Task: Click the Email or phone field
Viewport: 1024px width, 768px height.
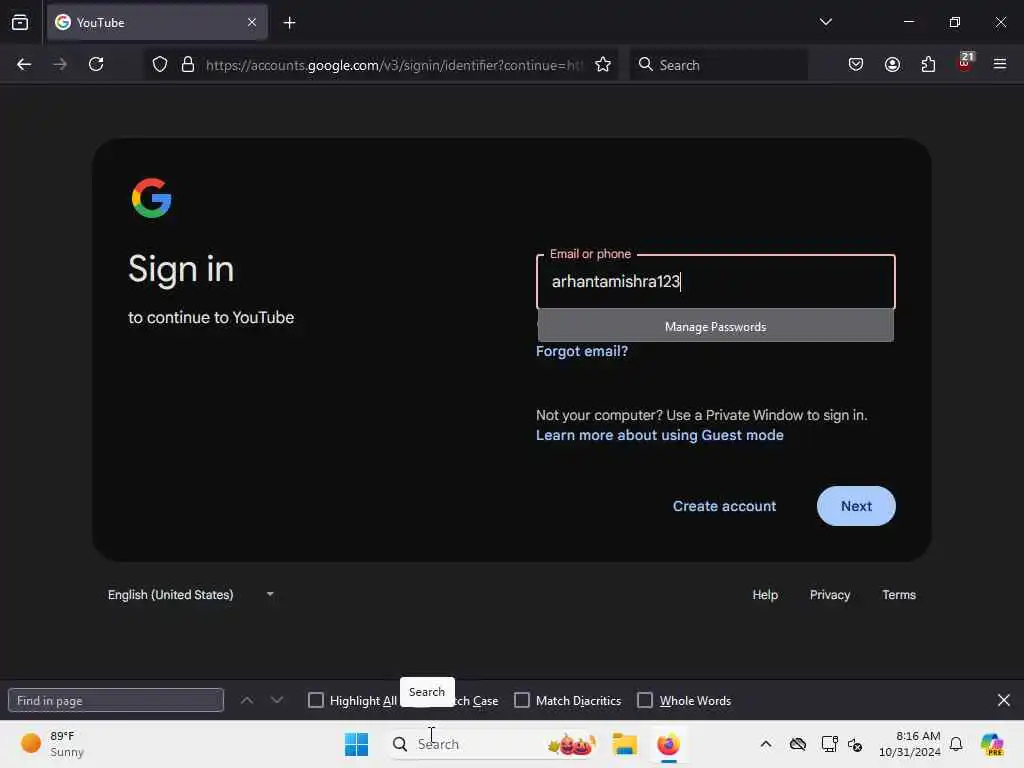Action: 716,281
